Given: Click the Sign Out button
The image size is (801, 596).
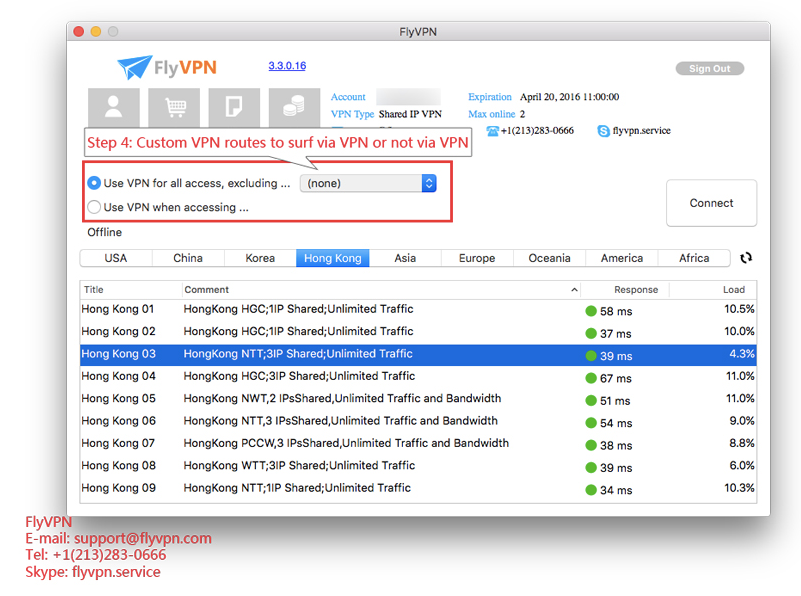Looking at the screenshot, I should tap(710, 68).
